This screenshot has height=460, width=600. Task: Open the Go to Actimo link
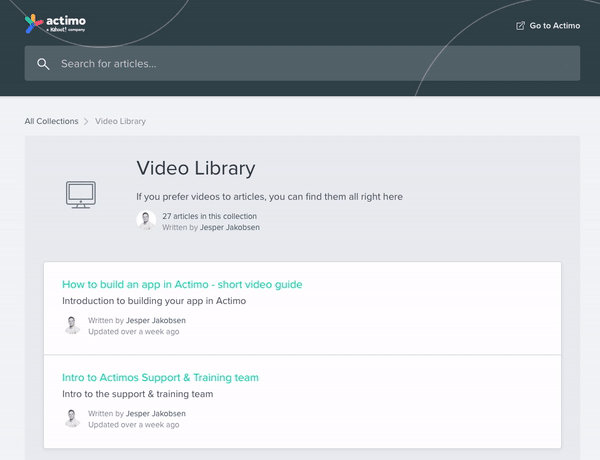554,26
